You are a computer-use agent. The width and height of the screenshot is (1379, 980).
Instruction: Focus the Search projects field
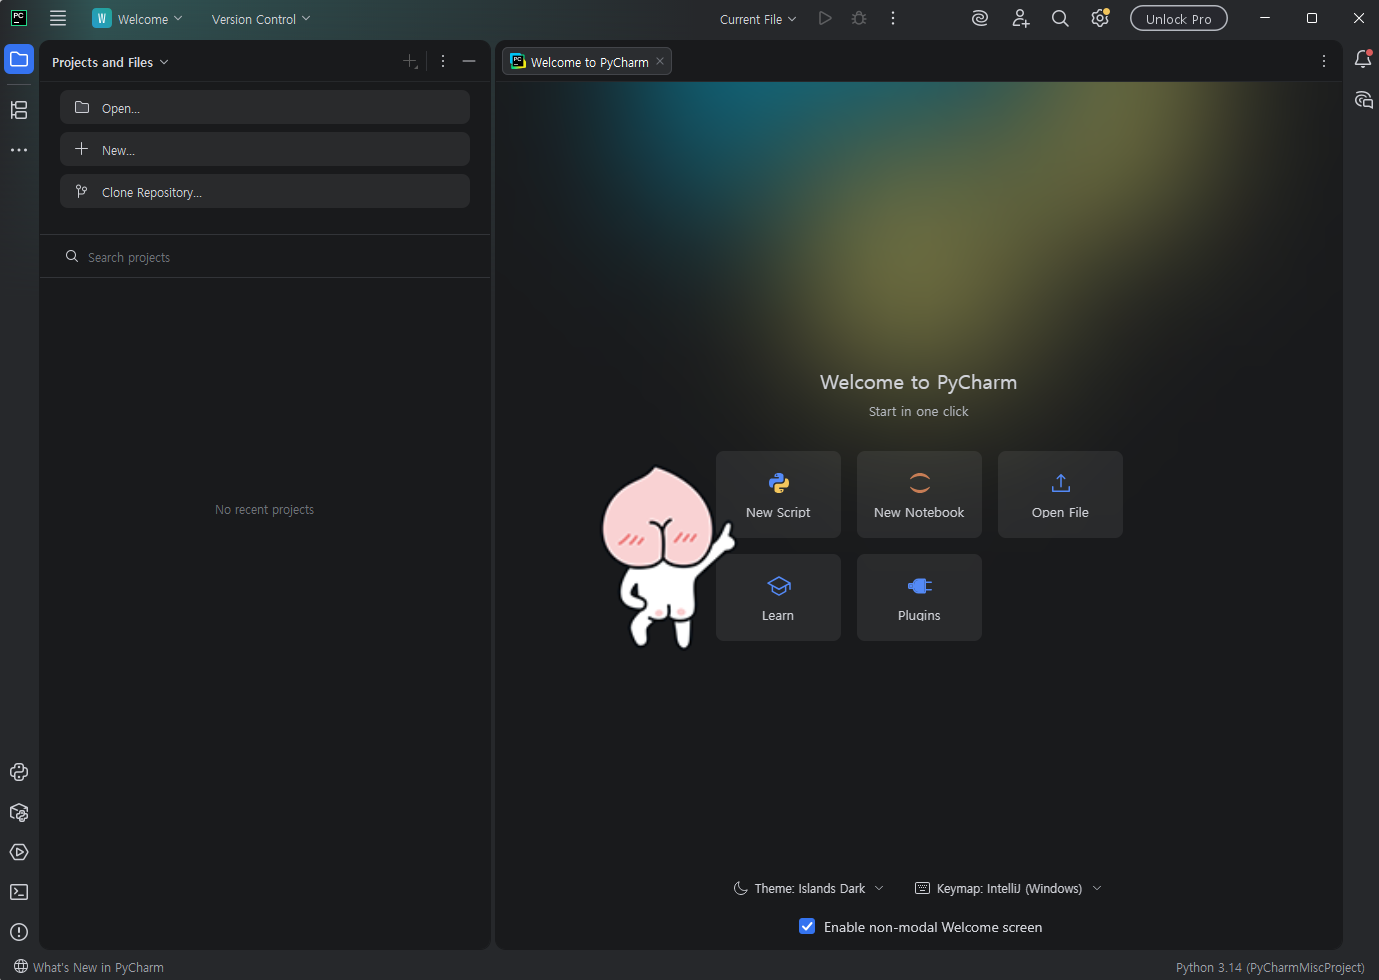coord(265,257)
